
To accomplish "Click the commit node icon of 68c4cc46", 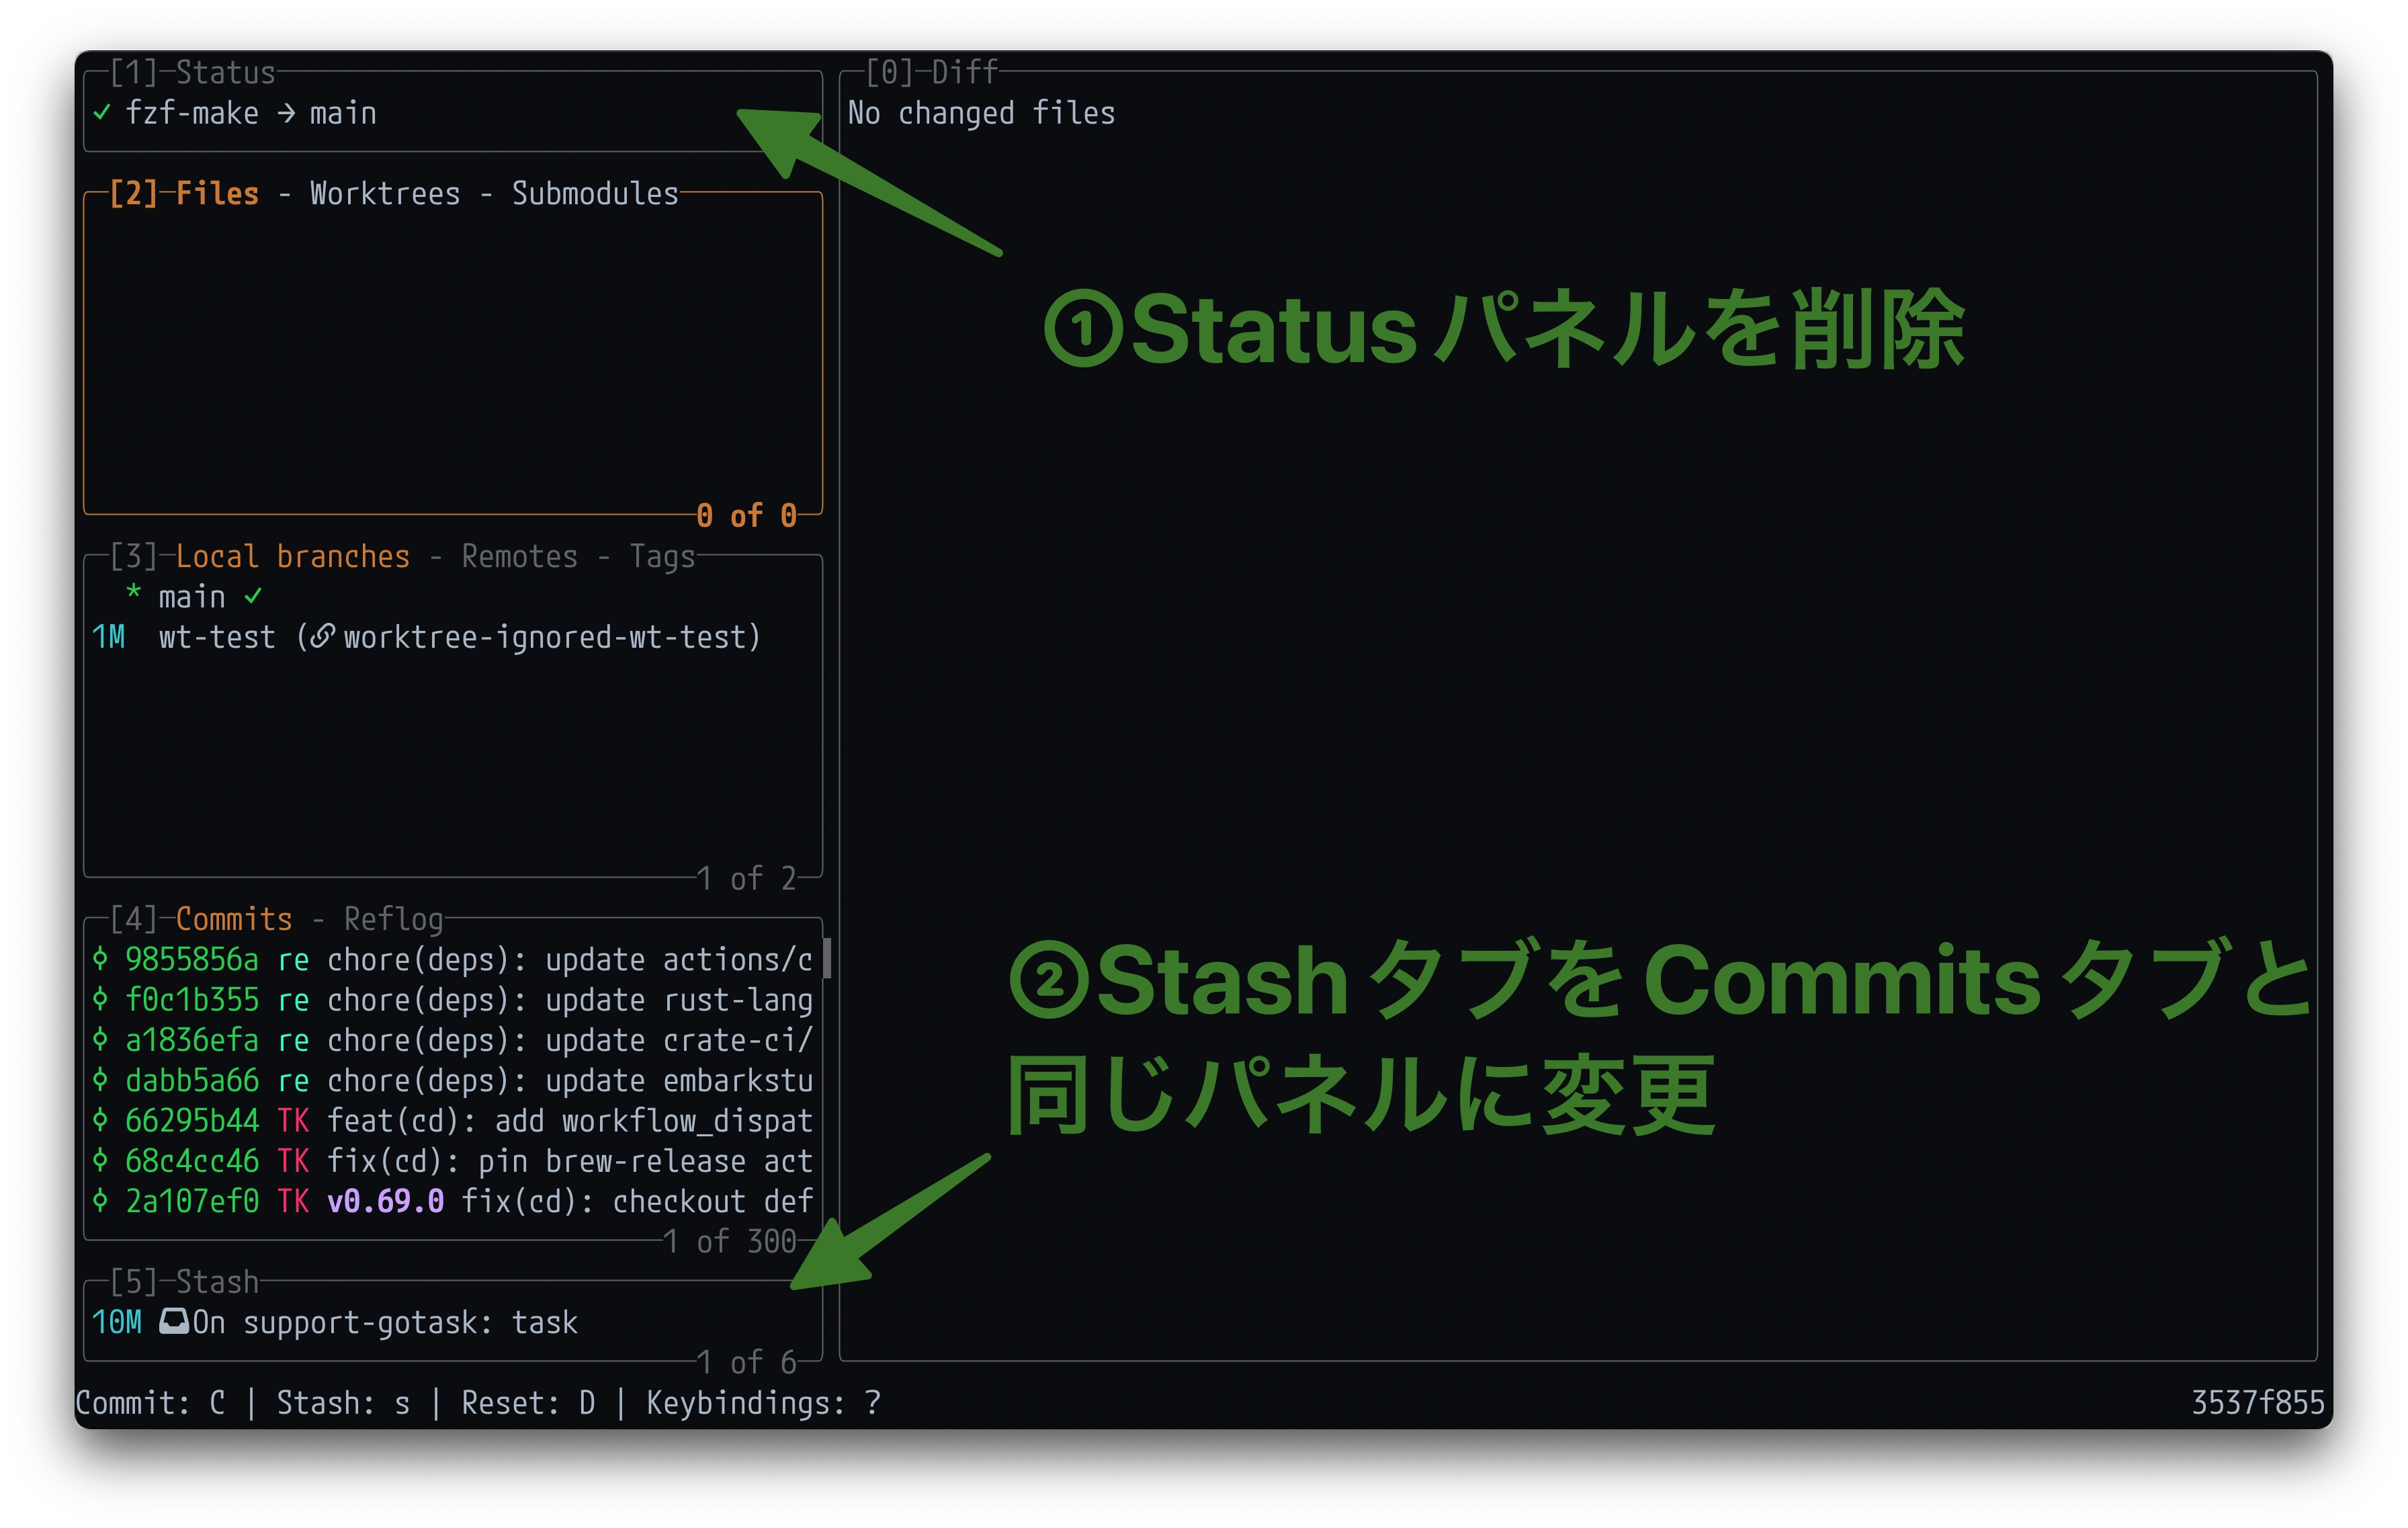I will click(100, 1161).
